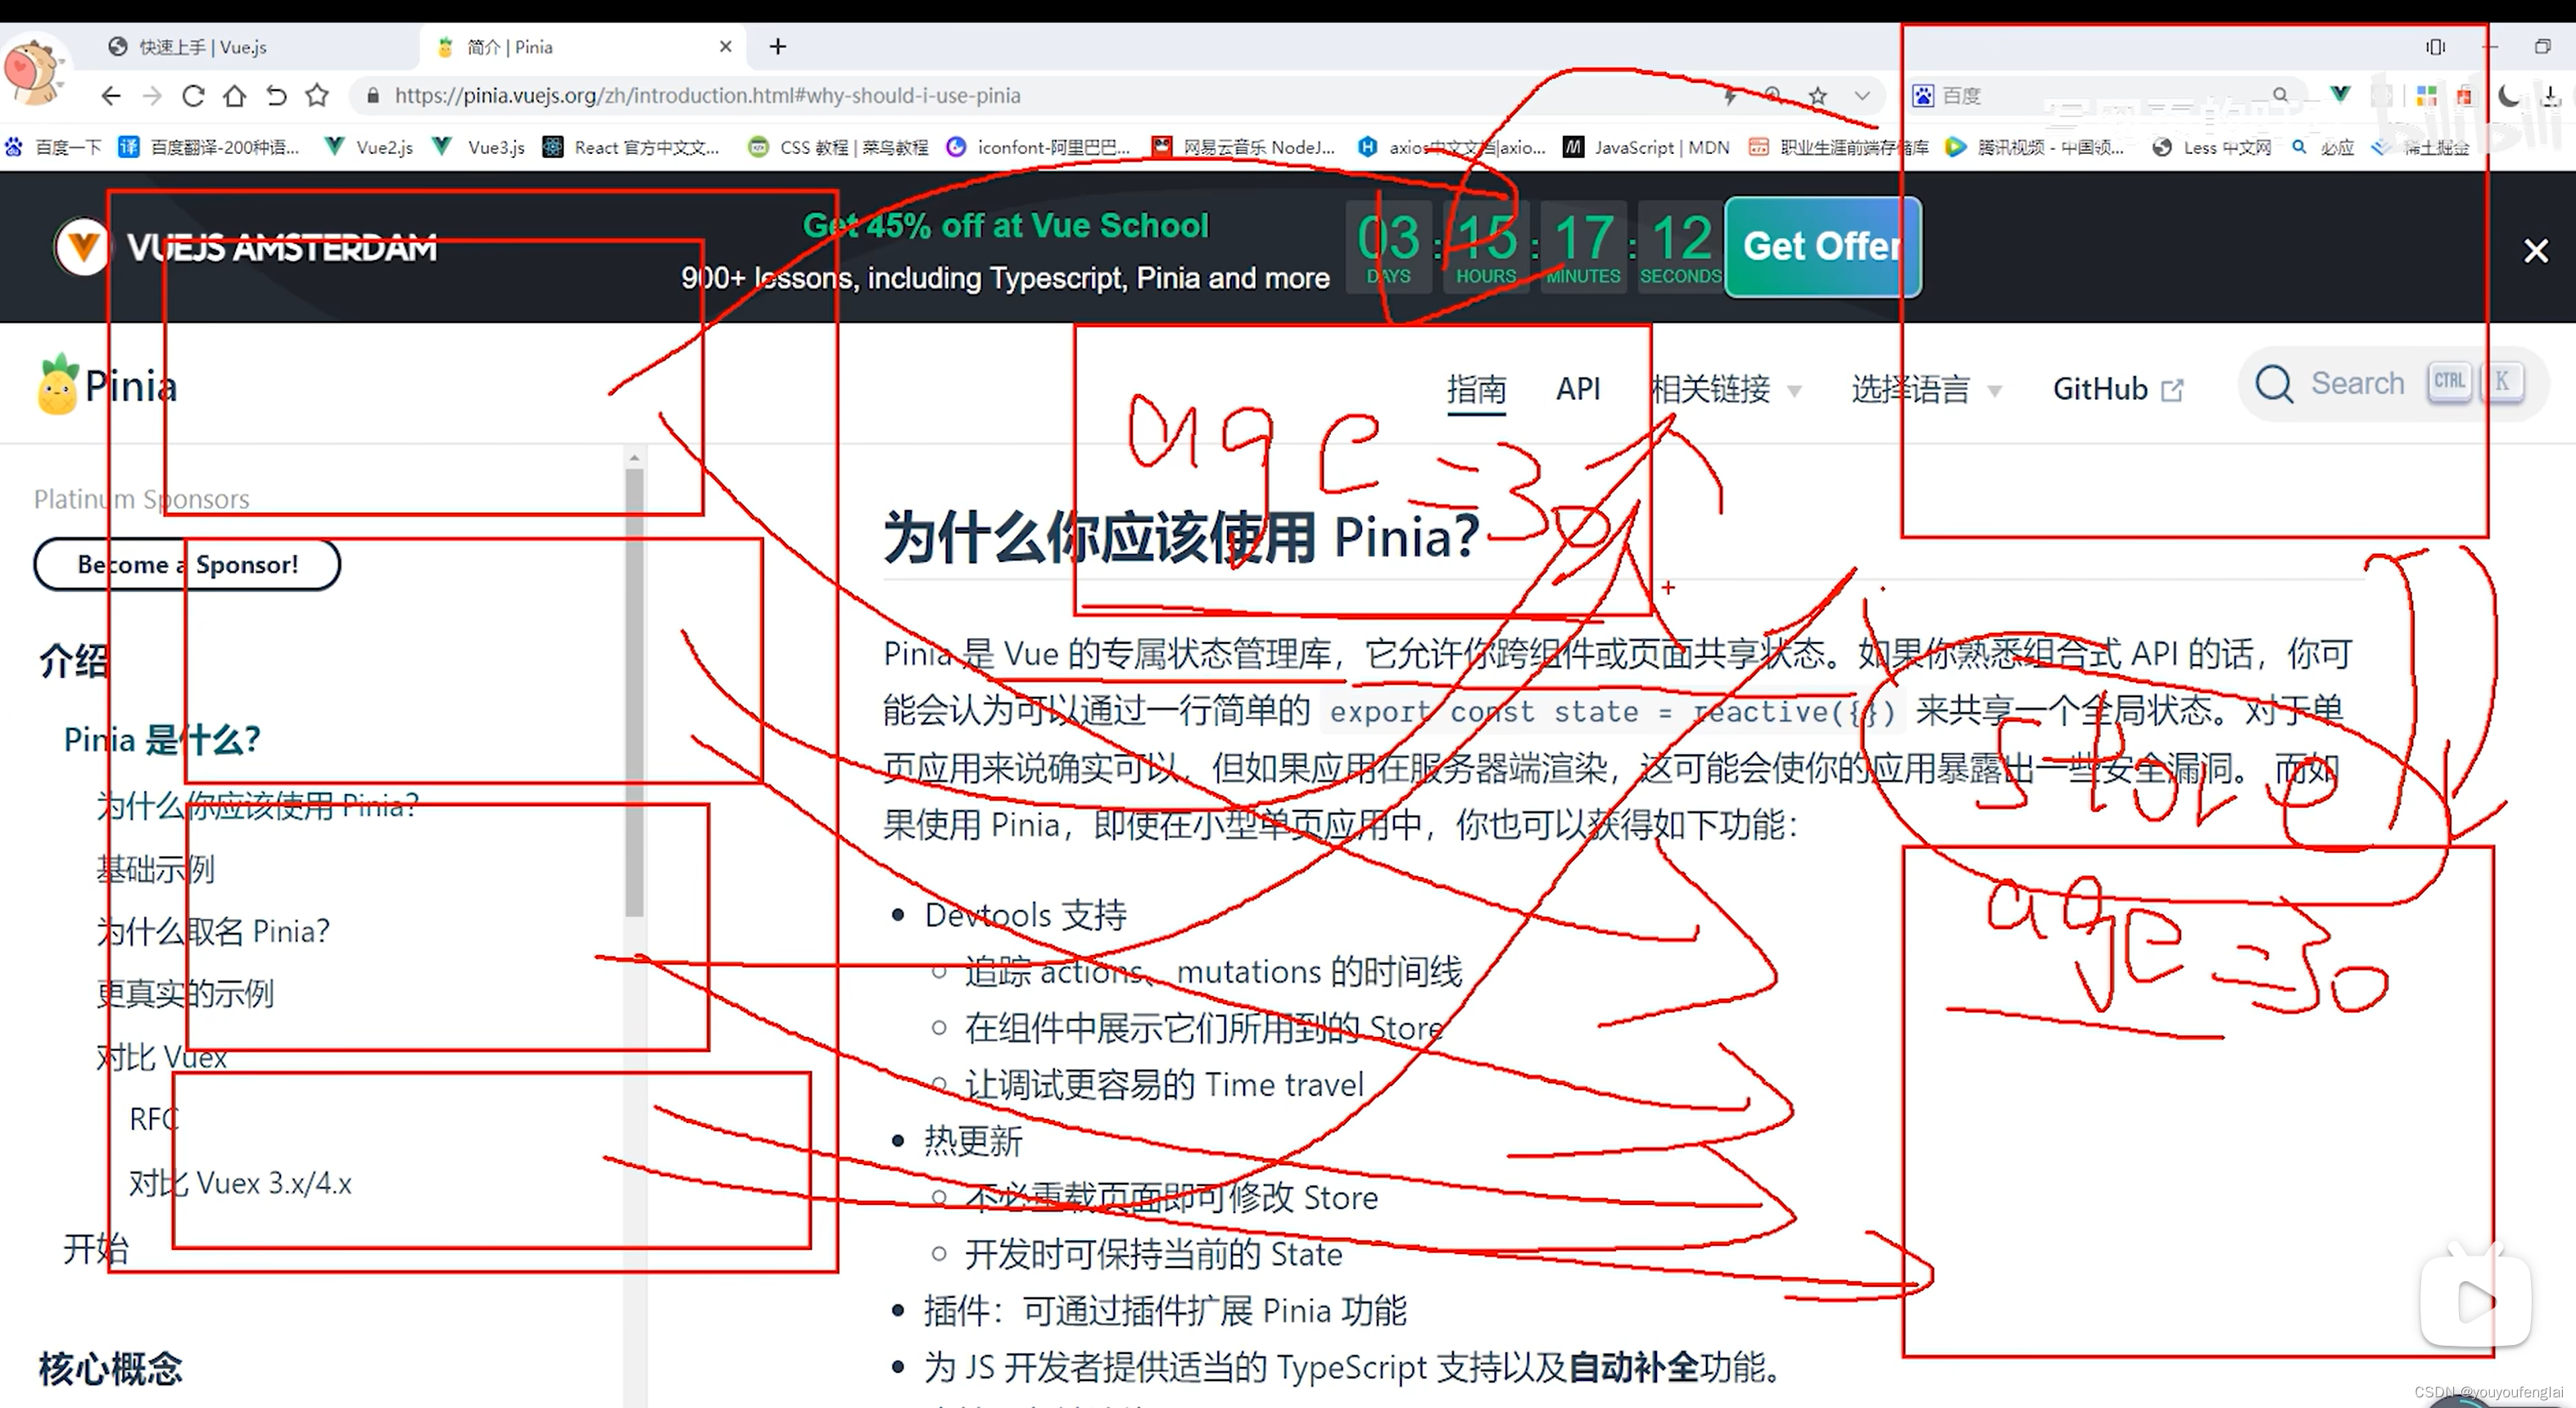Open the 百度一下 bookmark

tap(53, 148)
